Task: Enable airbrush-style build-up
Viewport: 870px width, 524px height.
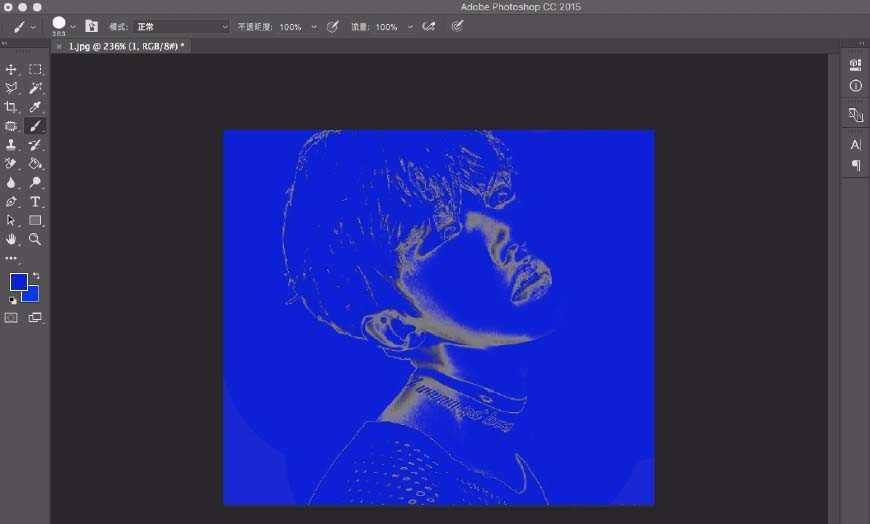Action: tap(428, 27)
